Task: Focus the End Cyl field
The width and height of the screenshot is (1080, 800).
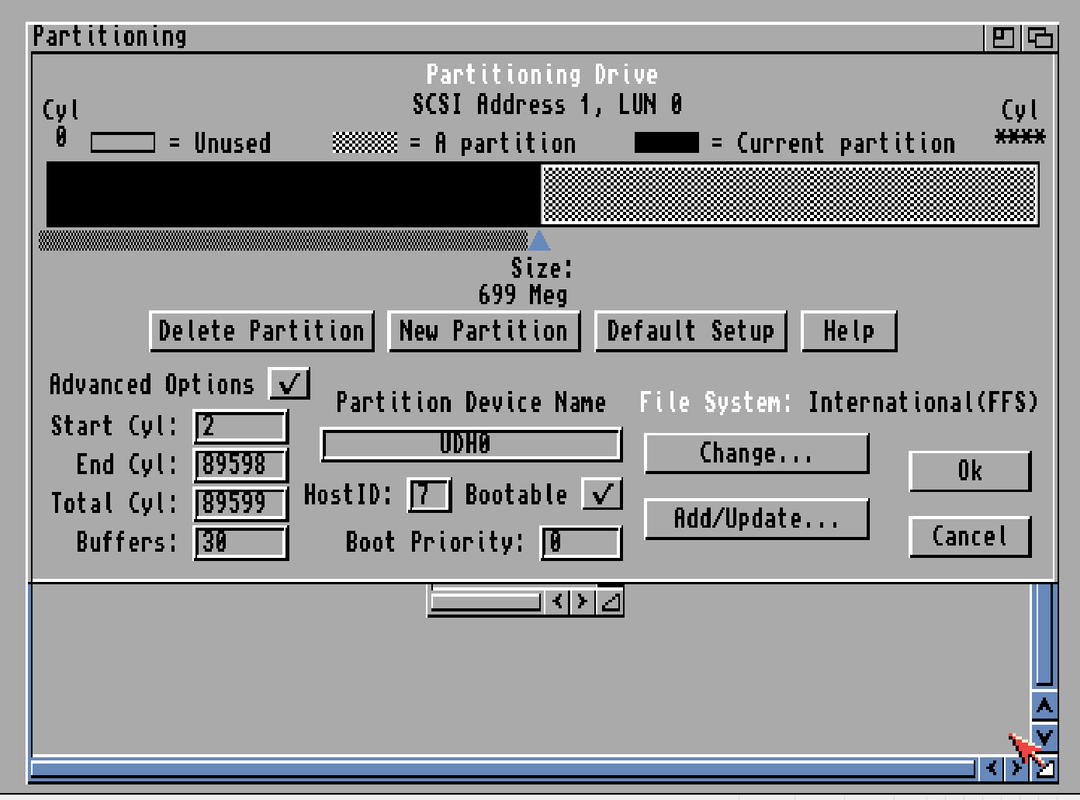Action: click(x=240, y=465)
